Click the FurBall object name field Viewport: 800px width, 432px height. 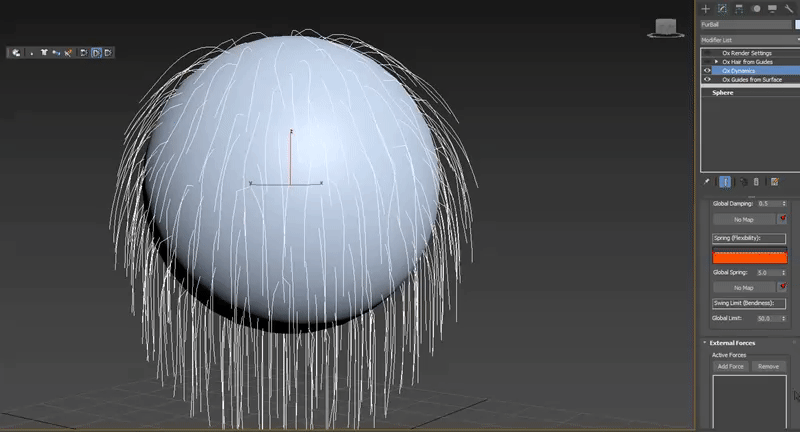(745, 23)
